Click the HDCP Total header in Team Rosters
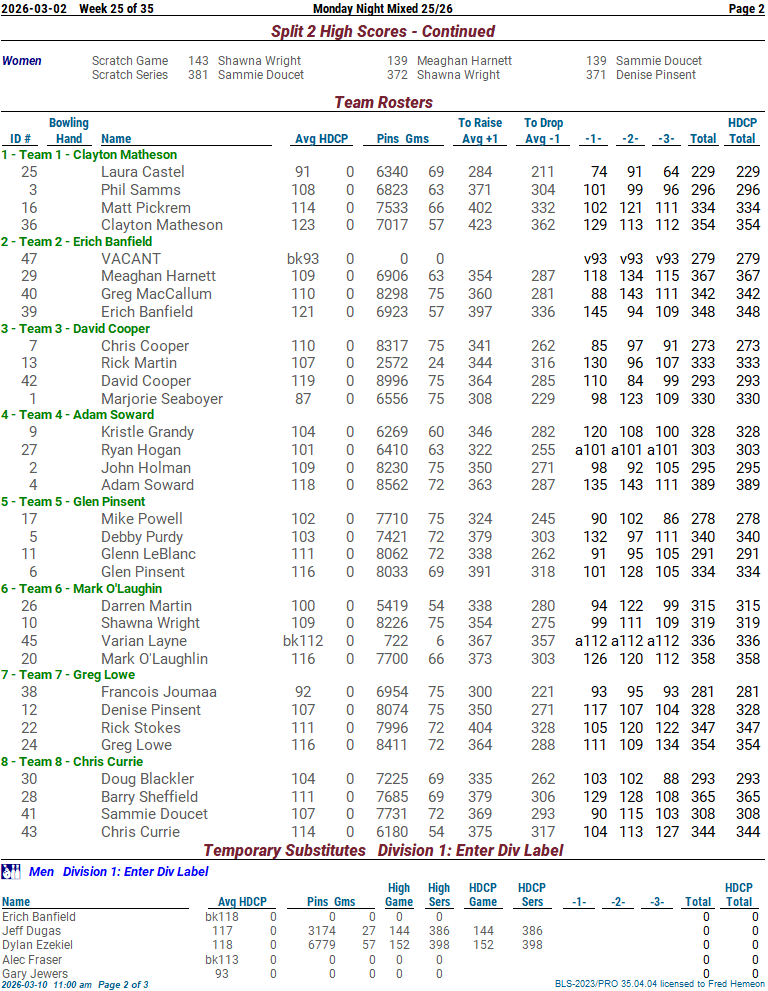Screen dimensions: 768x991 tap(741, 131)
